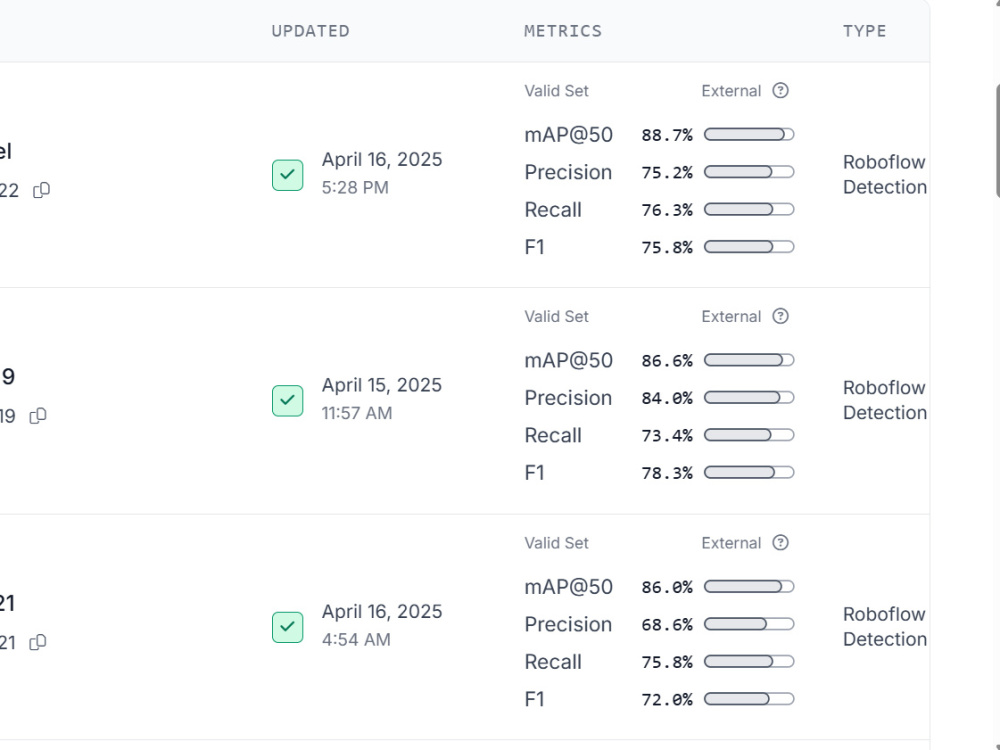Sort by the UPDATED column header
The width and height of the screenshot is (1000, 750).
pyautogui.click(x=311, y=31)
